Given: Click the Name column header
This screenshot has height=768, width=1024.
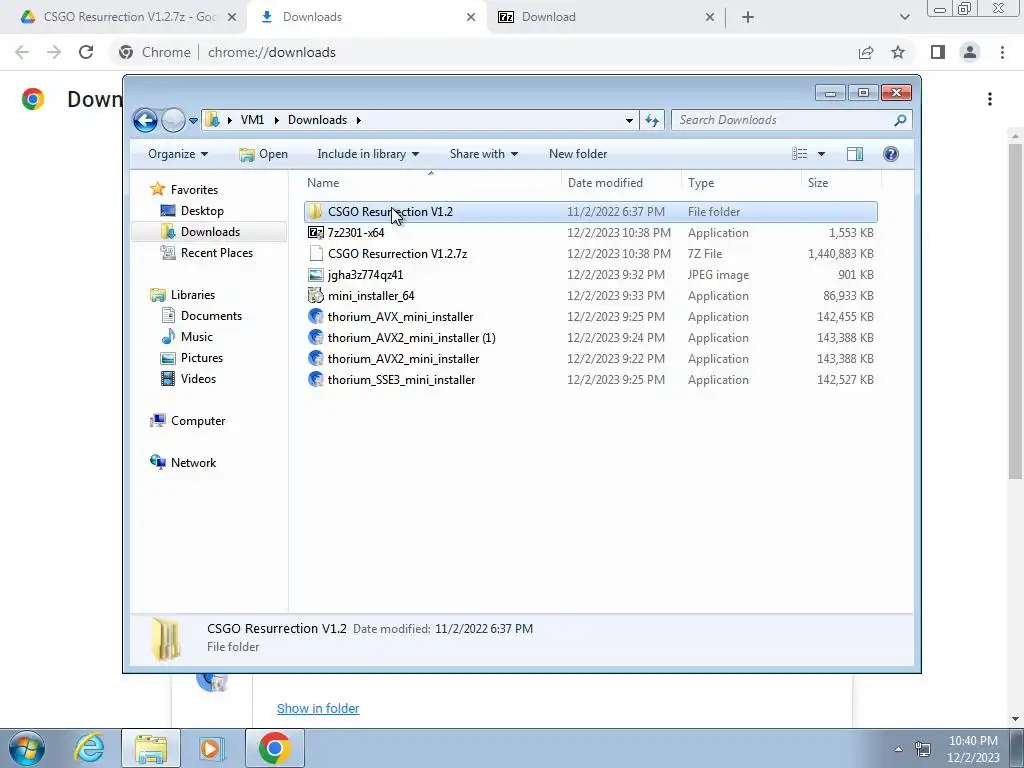Looking at the screenshot, I should pyautogui.click(x=432, y=183).
